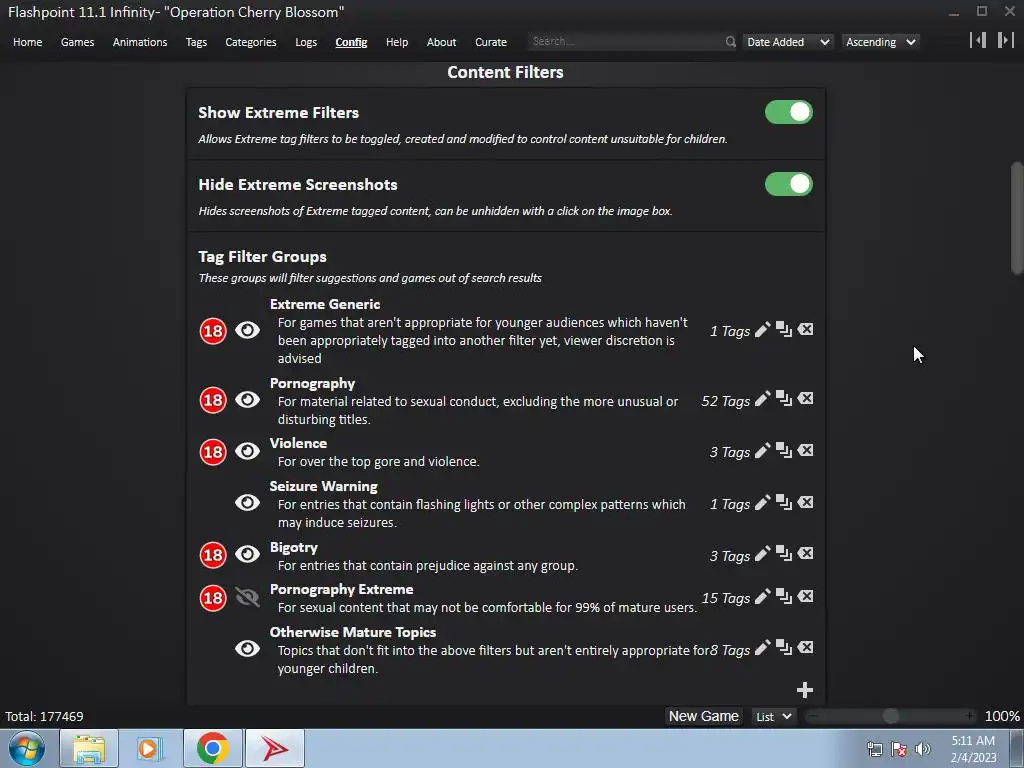Delete the Seizure Warning filter group
This screenshot has width=1024, height=768.
click(806, 502)
